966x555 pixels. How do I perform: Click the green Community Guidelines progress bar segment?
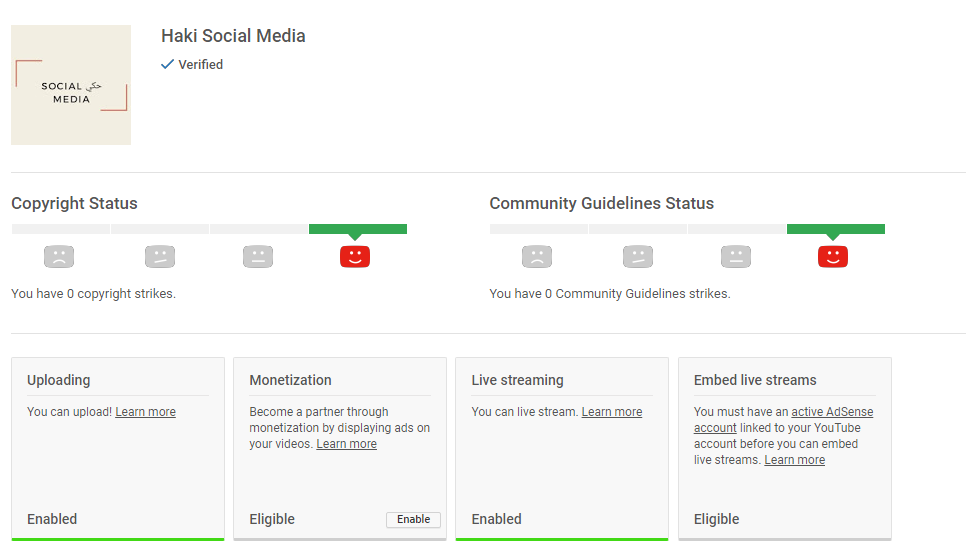point(836,229)
